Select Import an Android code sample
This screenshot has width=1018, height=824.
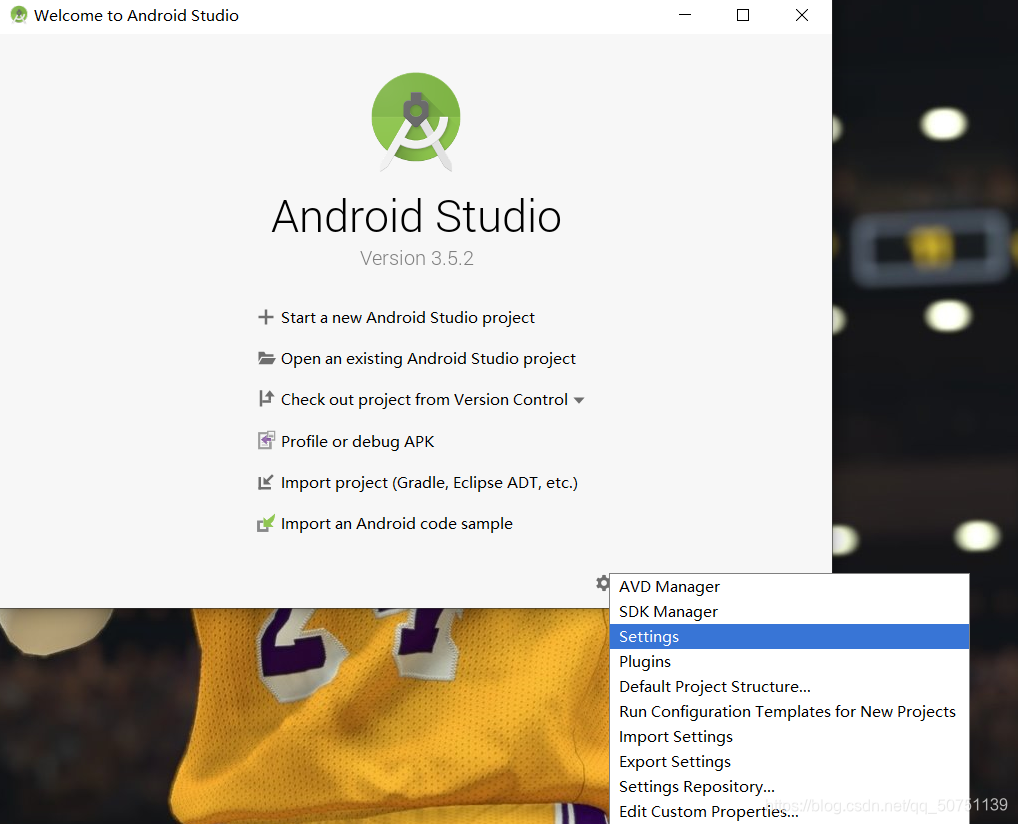pyautogui.click(x=397, y=523)
